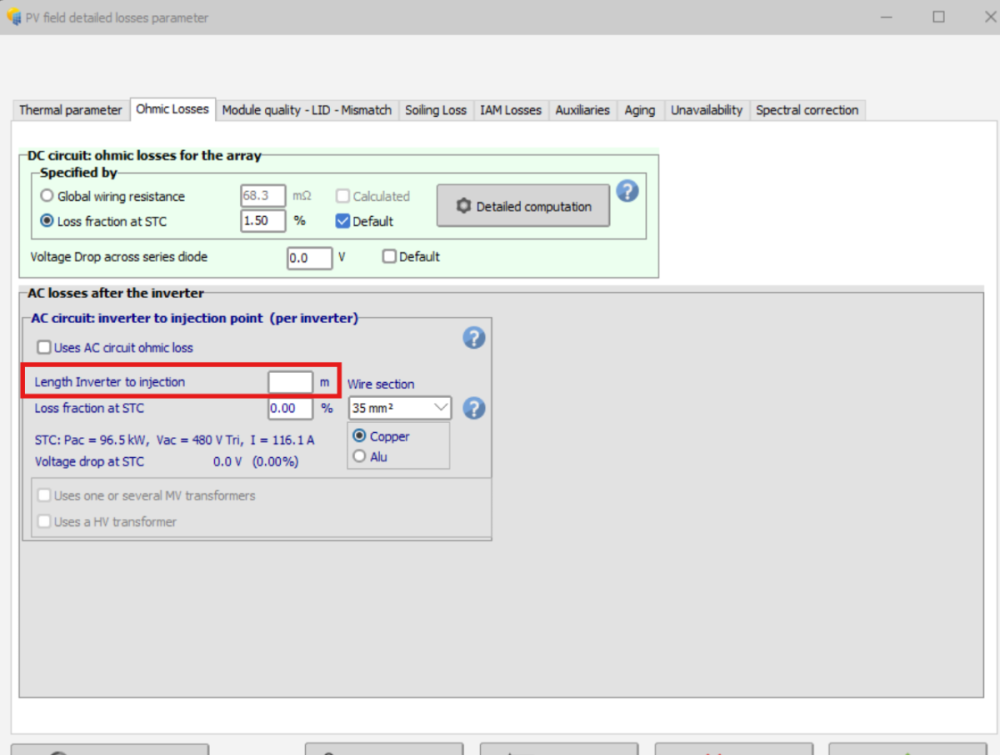Check Default for voltage drop across diode
Viewport: 1000px width, 755px height.
click(x=390, y=257)
